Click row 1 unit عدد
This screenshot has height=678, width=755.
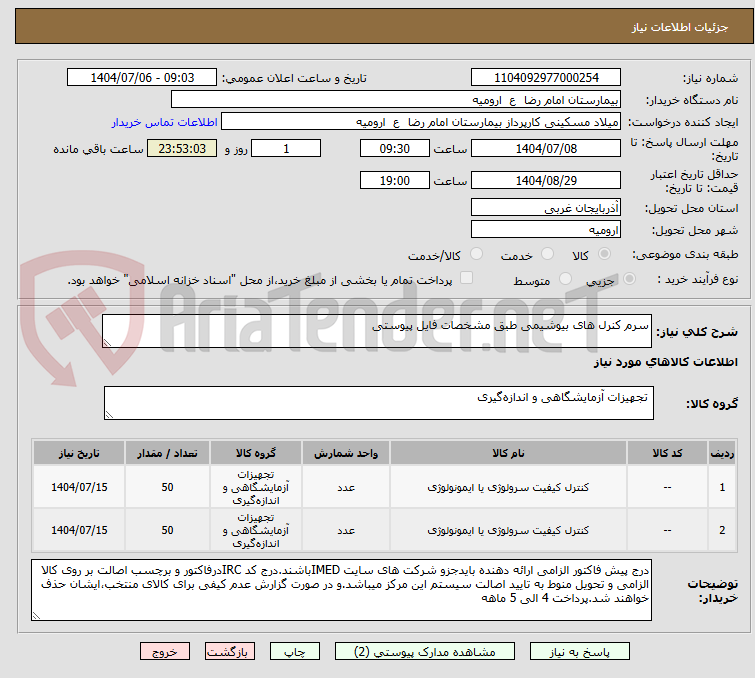point(346,488)
